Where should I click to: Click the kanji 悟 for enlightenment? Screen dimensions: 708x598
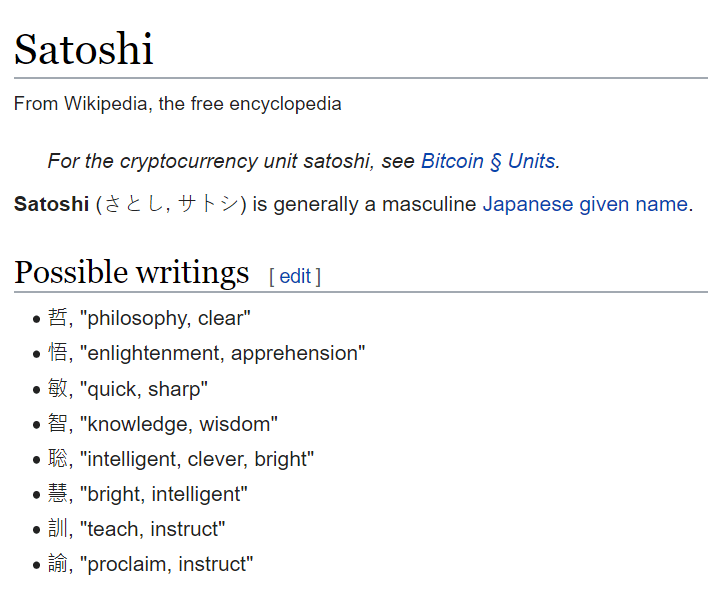coord(58,353)
